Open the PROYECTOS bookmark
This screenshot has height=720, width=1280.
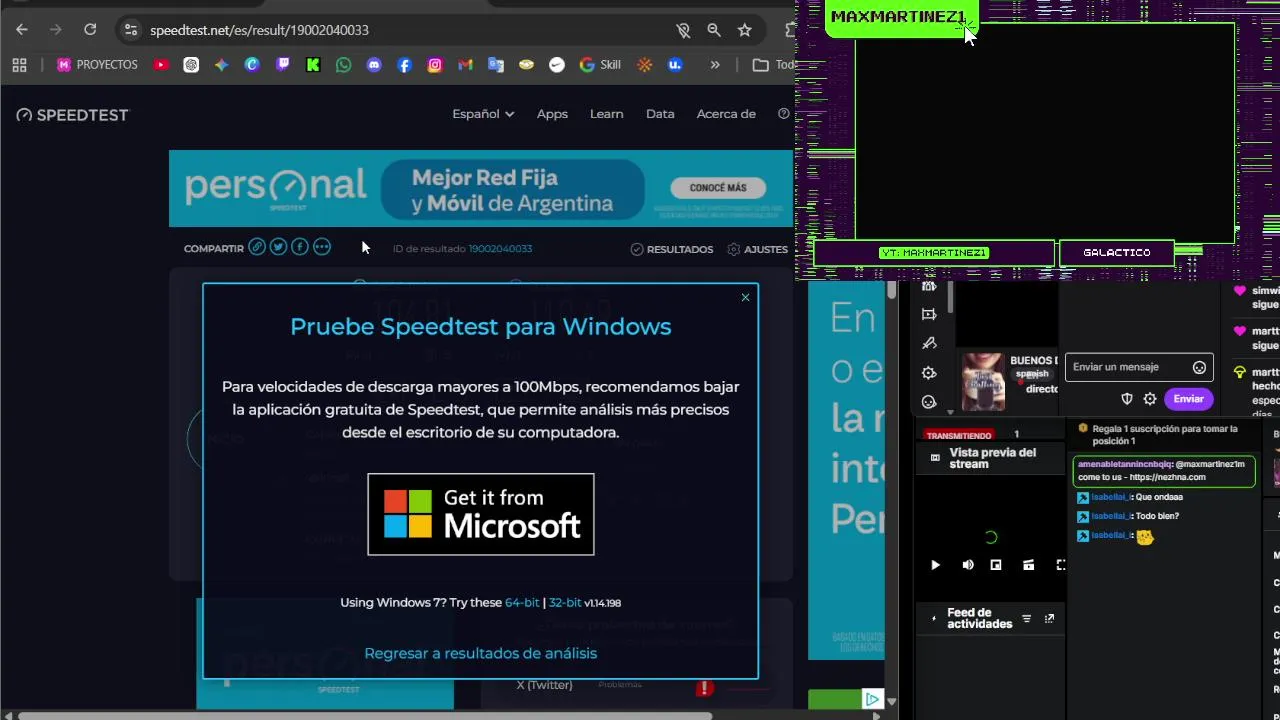(x=97, y=65)
